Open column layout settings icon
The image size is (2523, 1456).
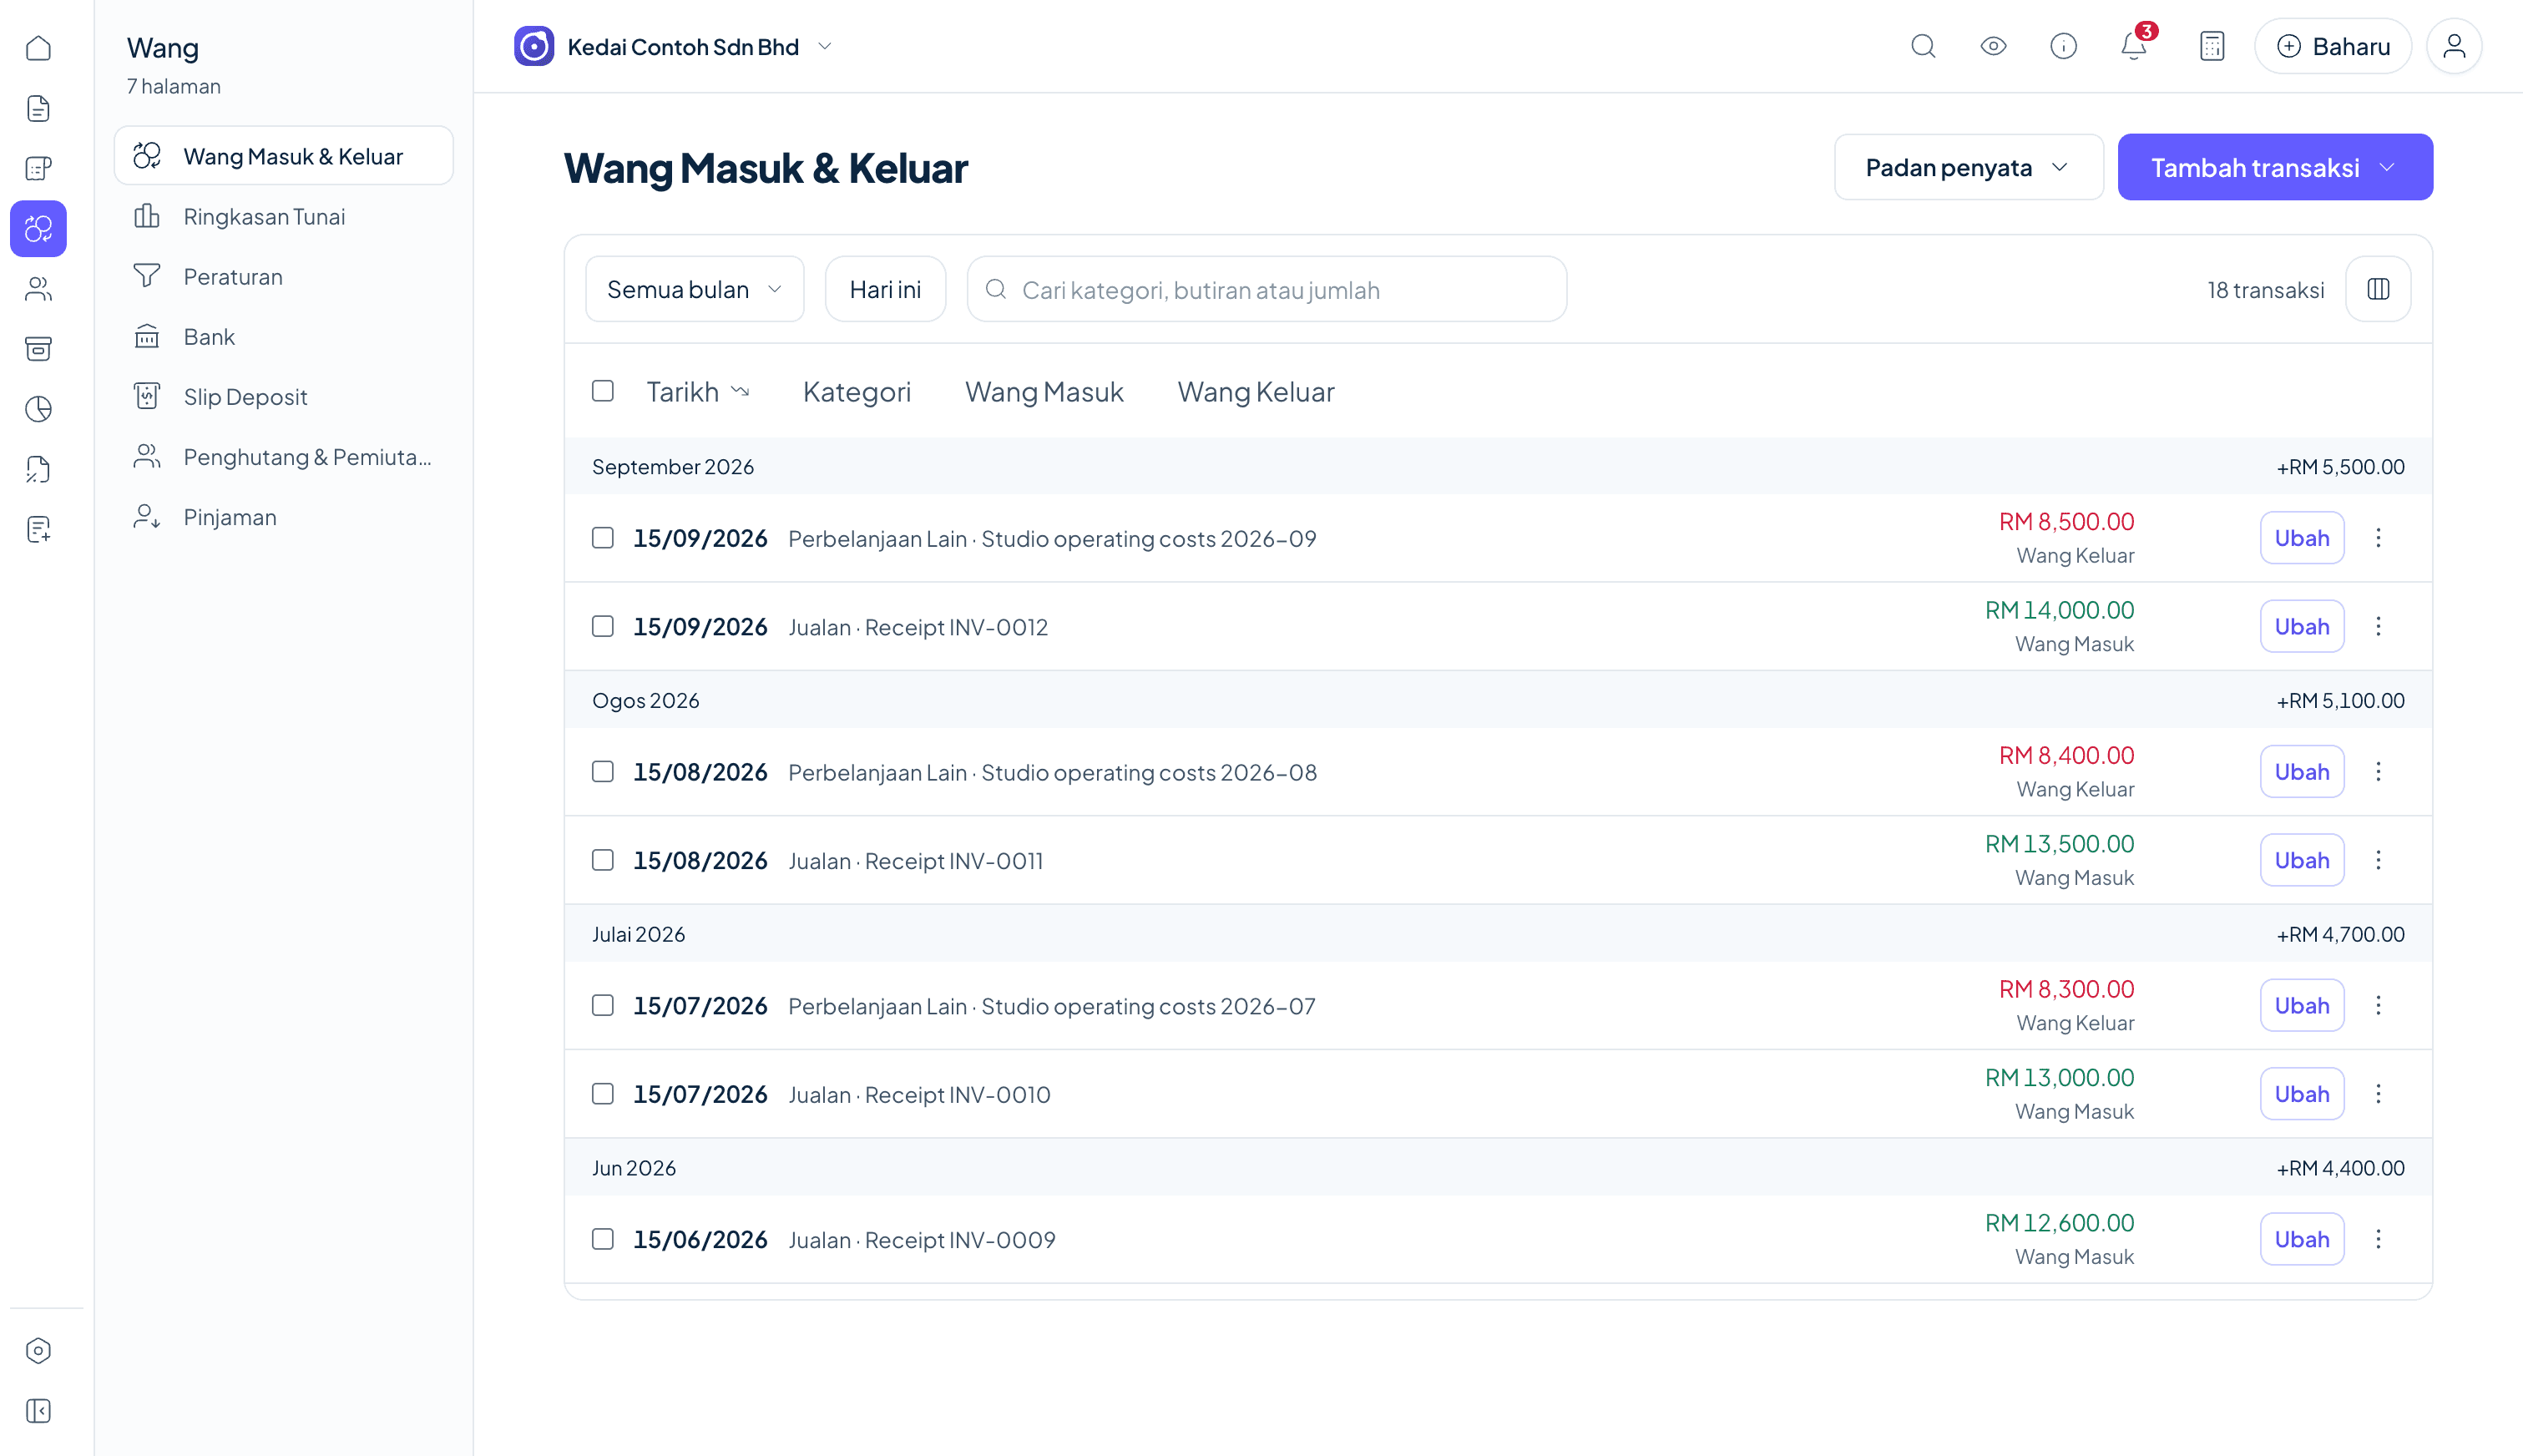coord(2378,289)
